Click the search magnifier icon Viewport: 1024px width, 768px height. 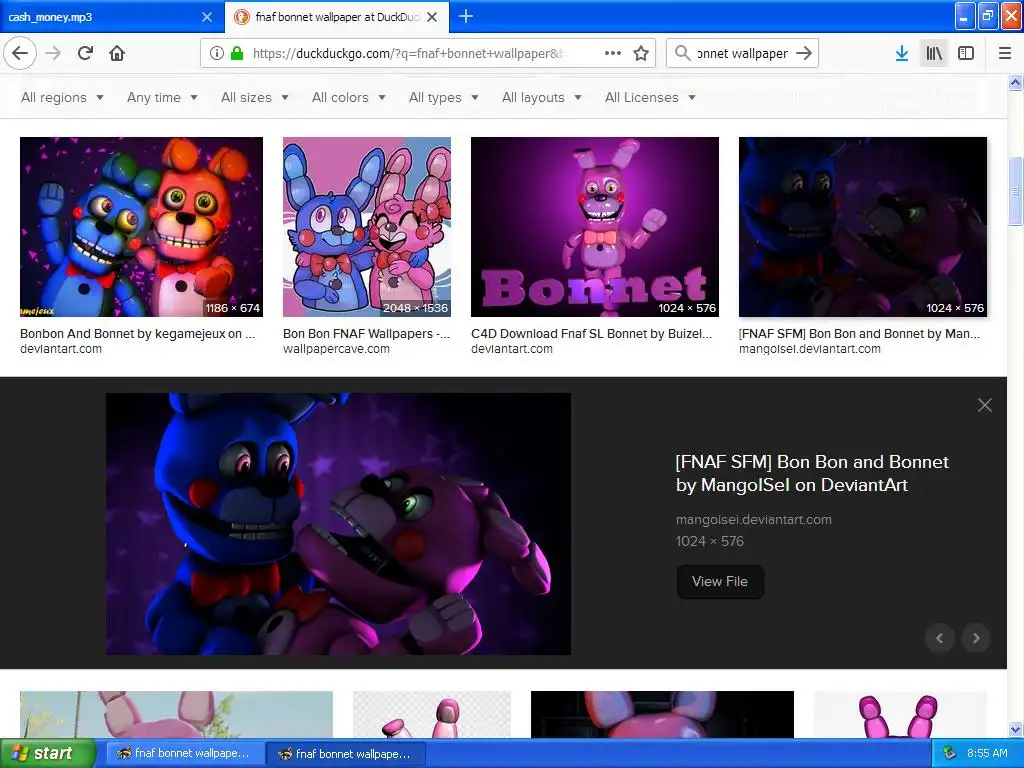(682, 53)
